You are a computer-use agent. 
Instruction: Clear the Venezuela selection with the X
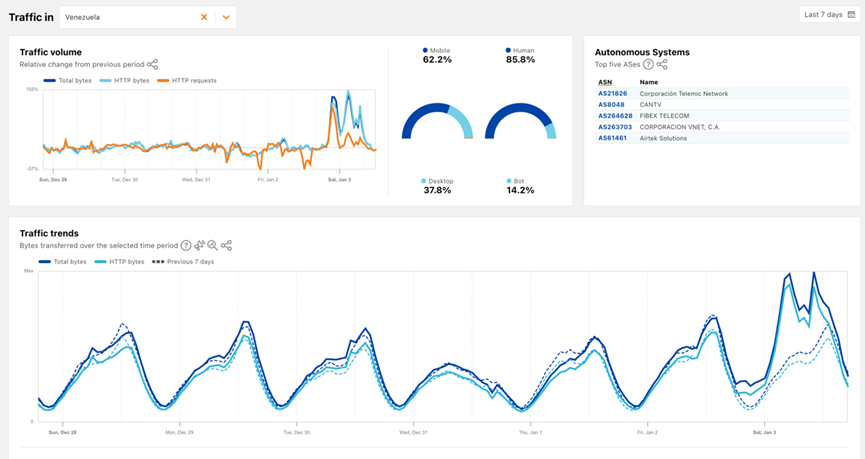tap(204, 17)
